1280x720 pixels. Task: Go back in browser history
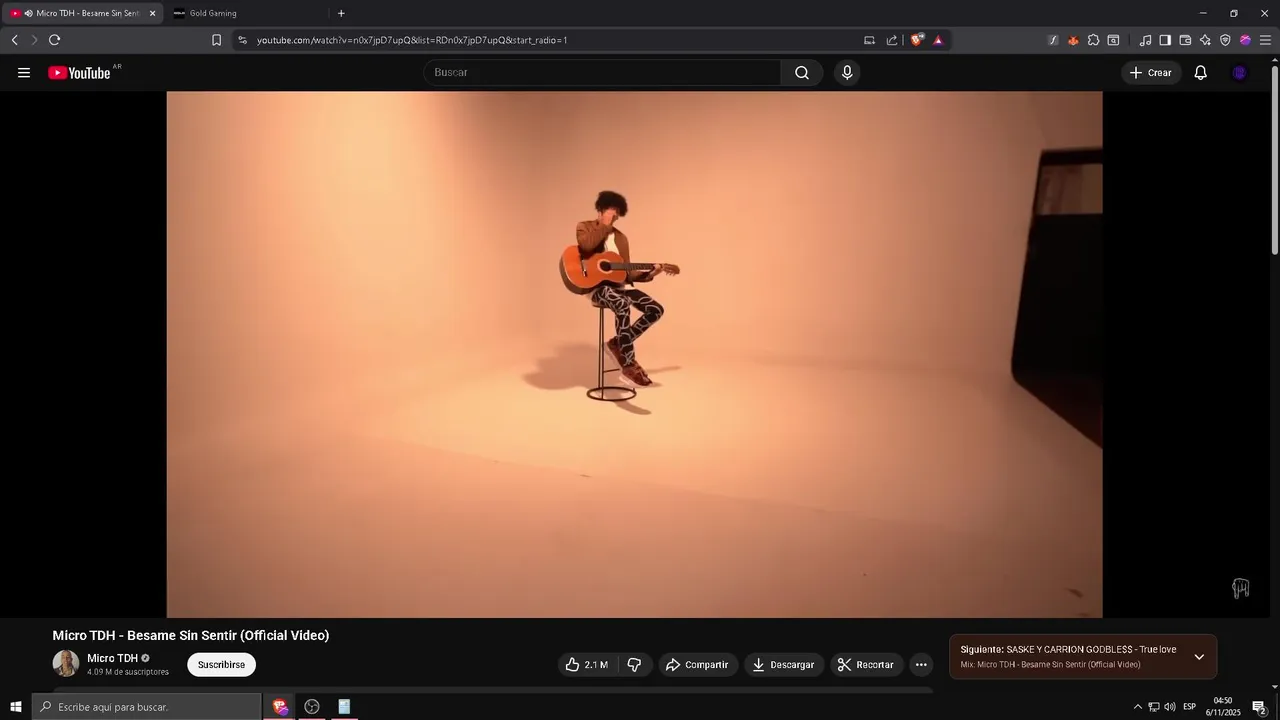coord(14,40)
